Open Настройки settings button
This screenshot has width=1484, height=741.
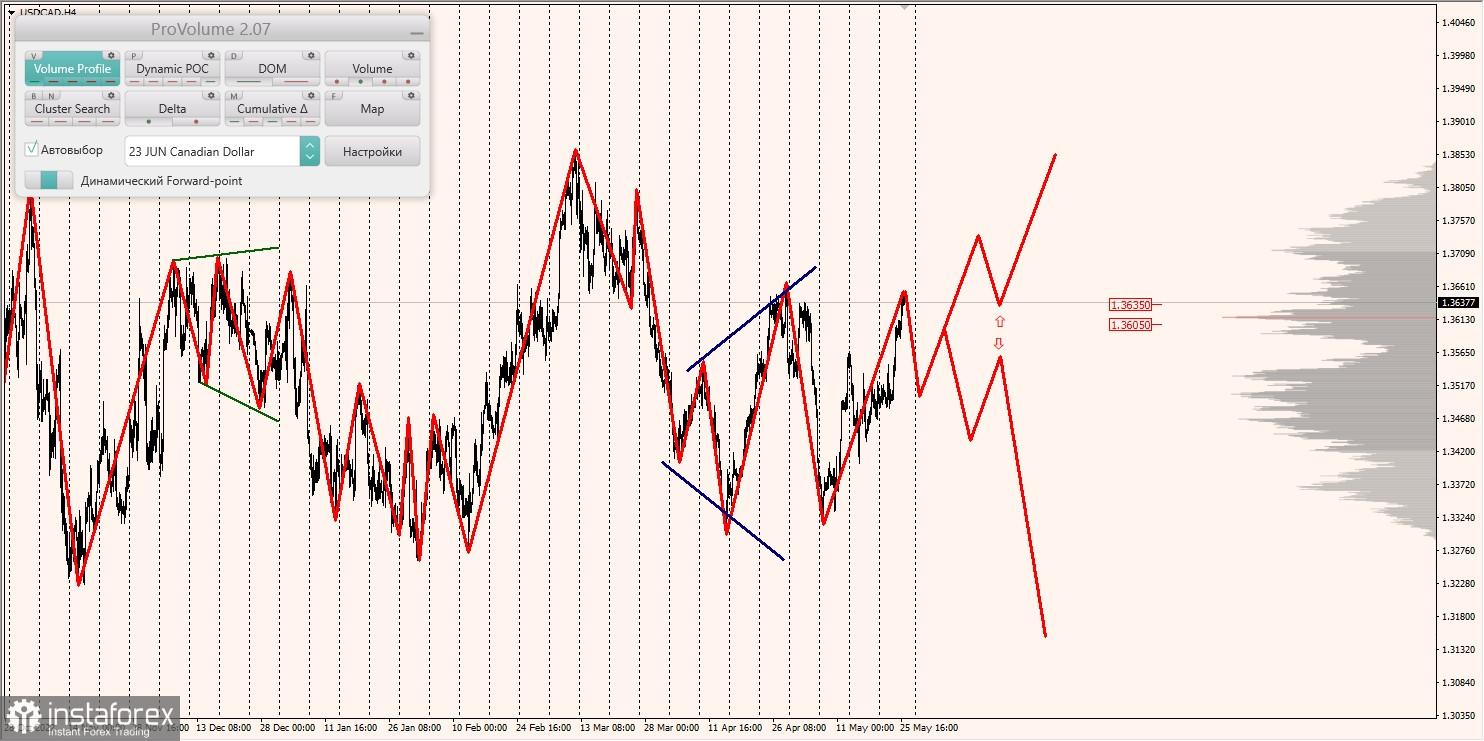pyautogui.click(x=372, y=151)
